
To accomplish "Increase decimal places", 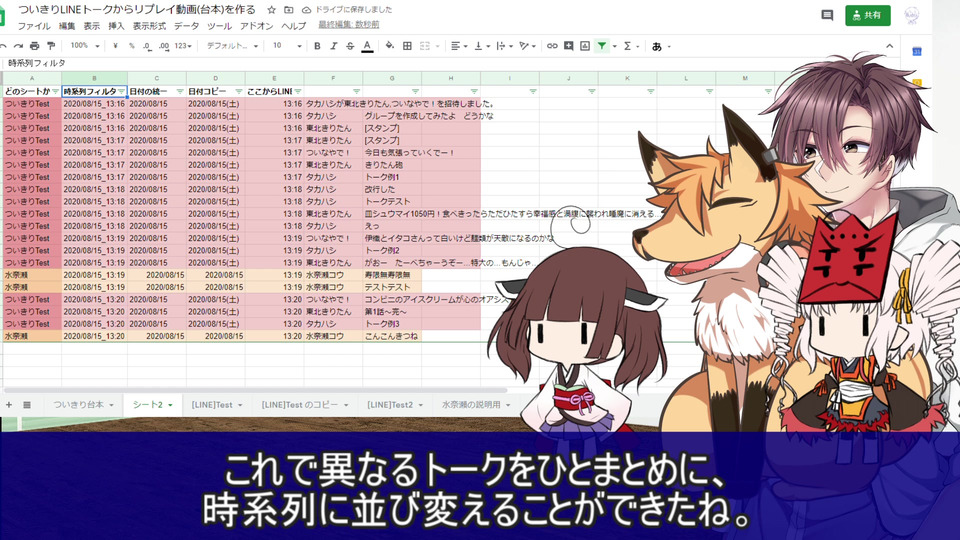I will [x=163, y=46].
